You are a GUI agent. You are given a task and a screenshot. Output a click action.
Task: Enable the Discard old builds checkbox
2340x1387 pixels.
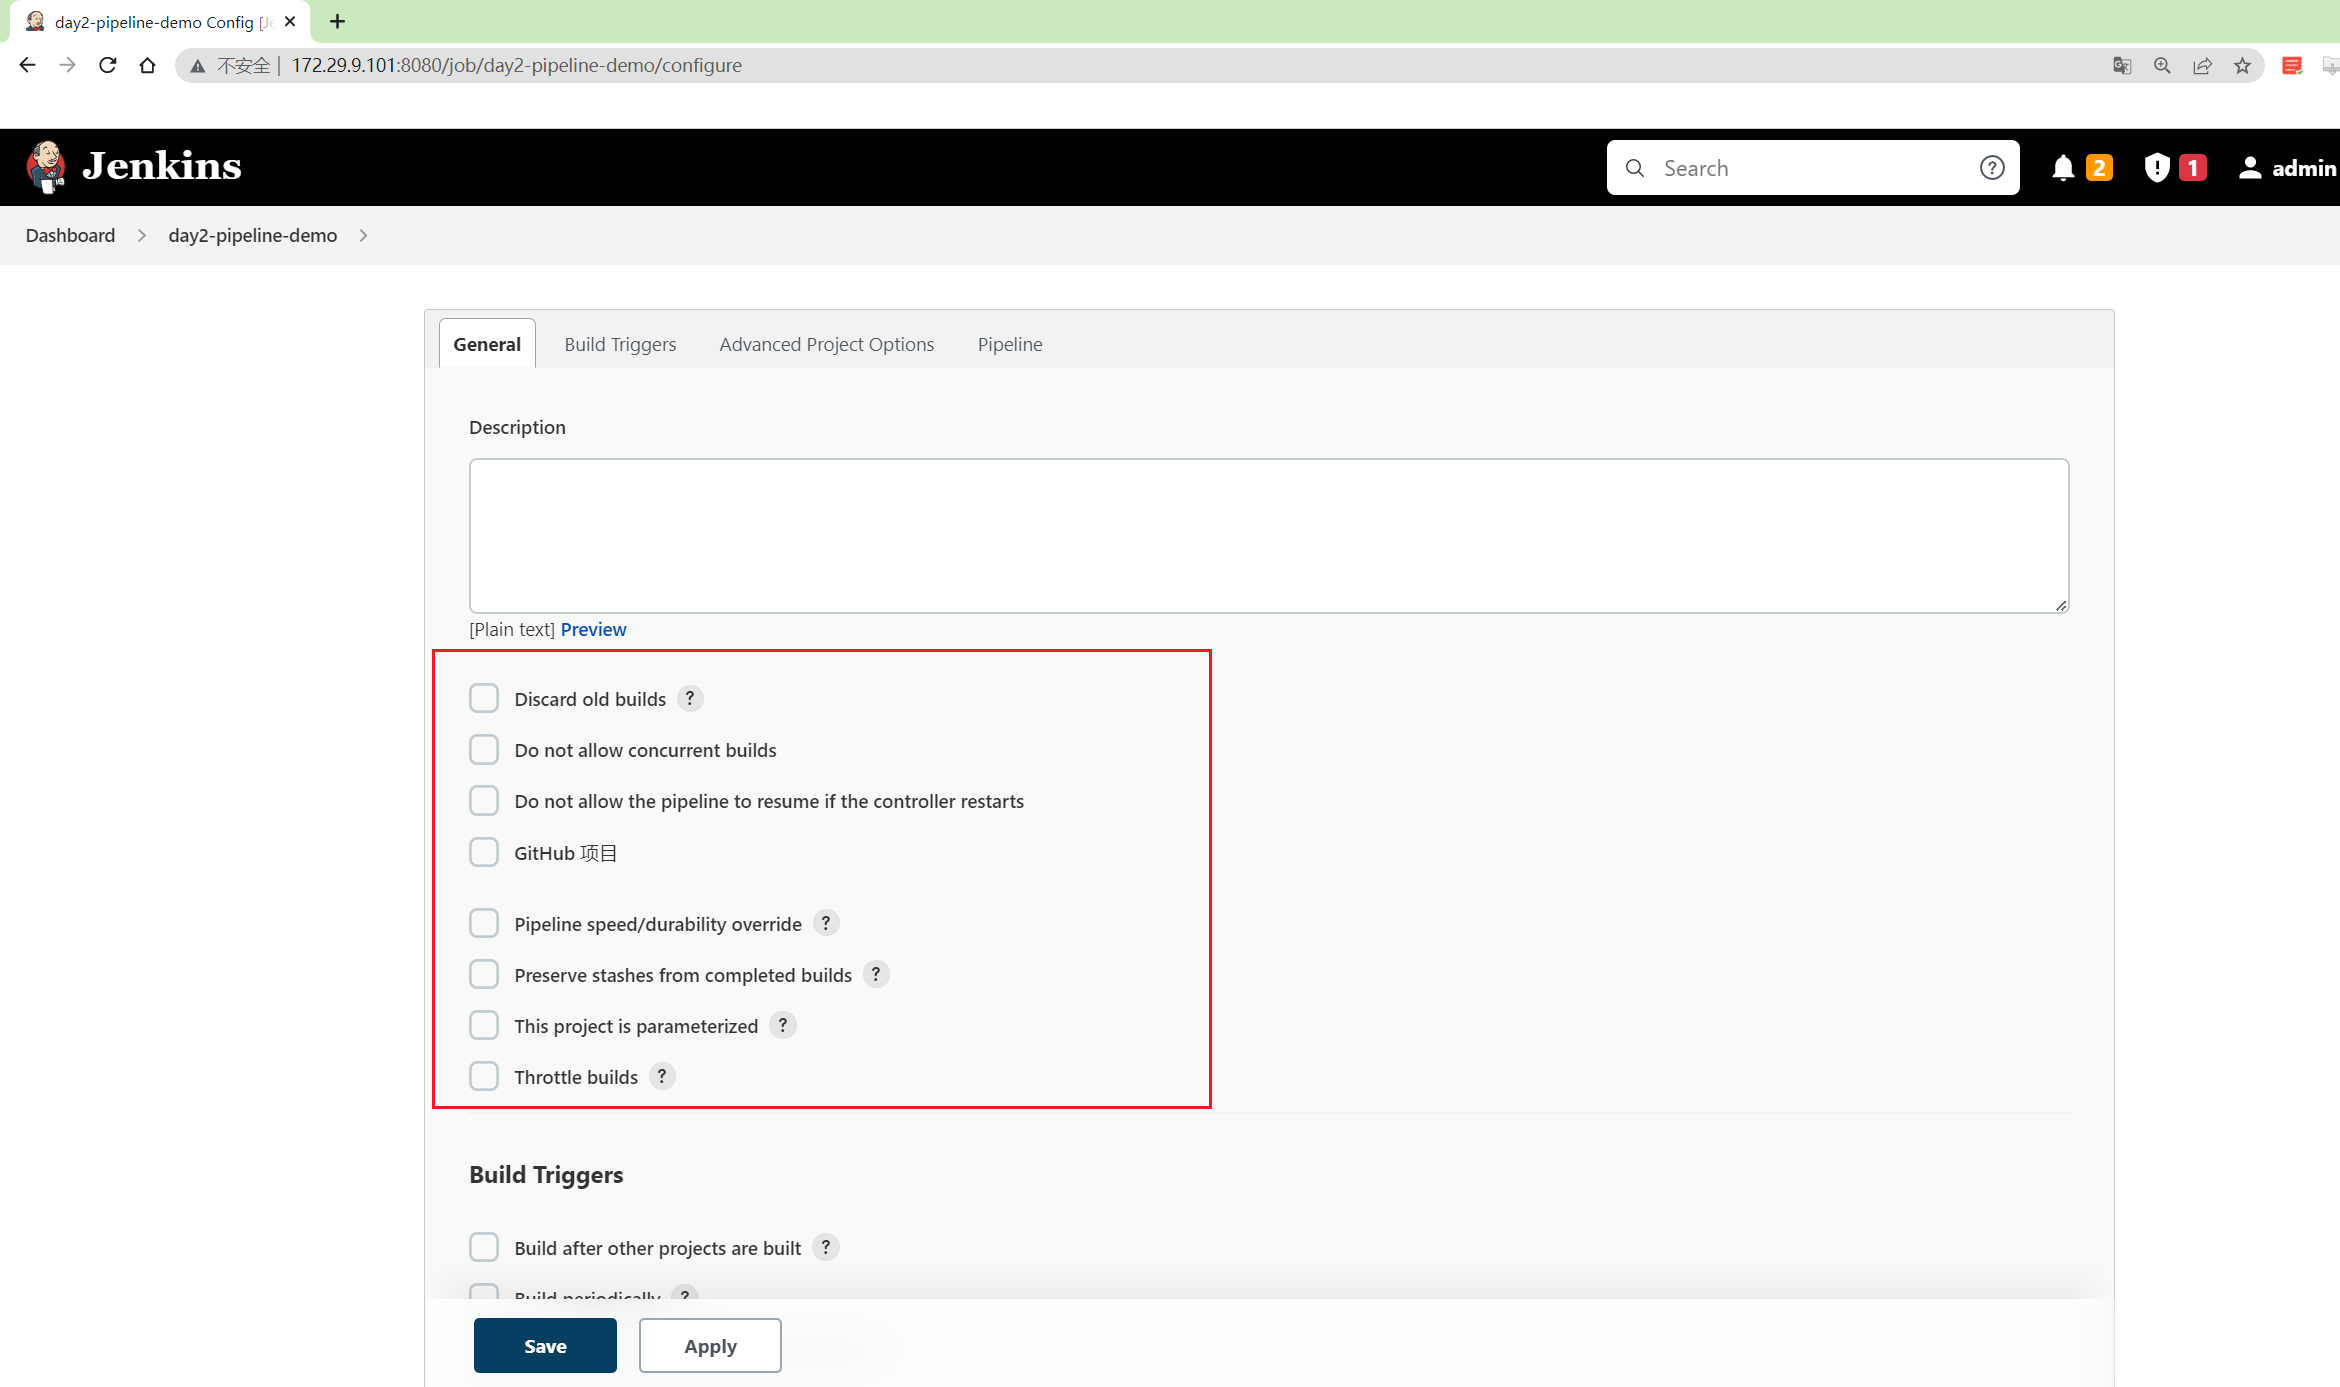484,698
